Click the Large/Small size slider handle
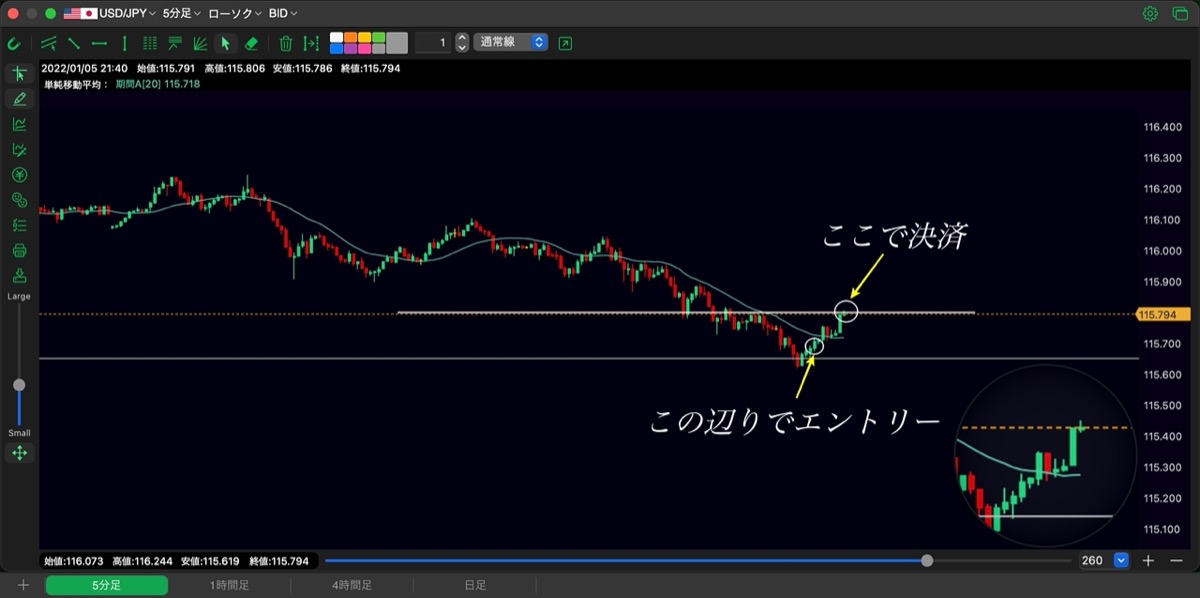 19,385
